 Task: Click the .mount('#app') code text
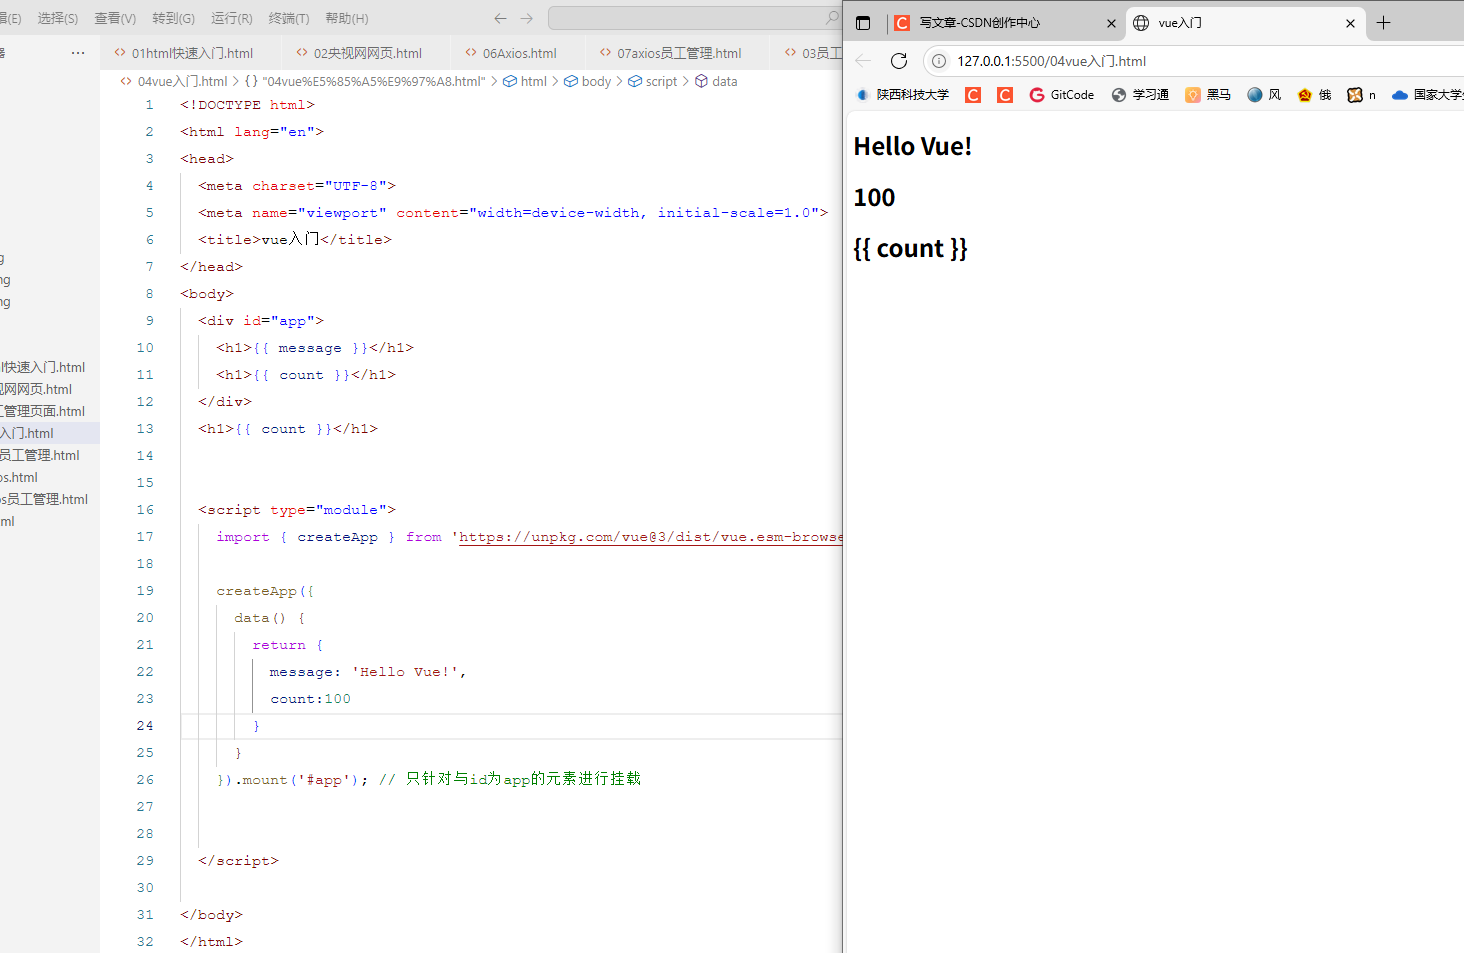301,780
